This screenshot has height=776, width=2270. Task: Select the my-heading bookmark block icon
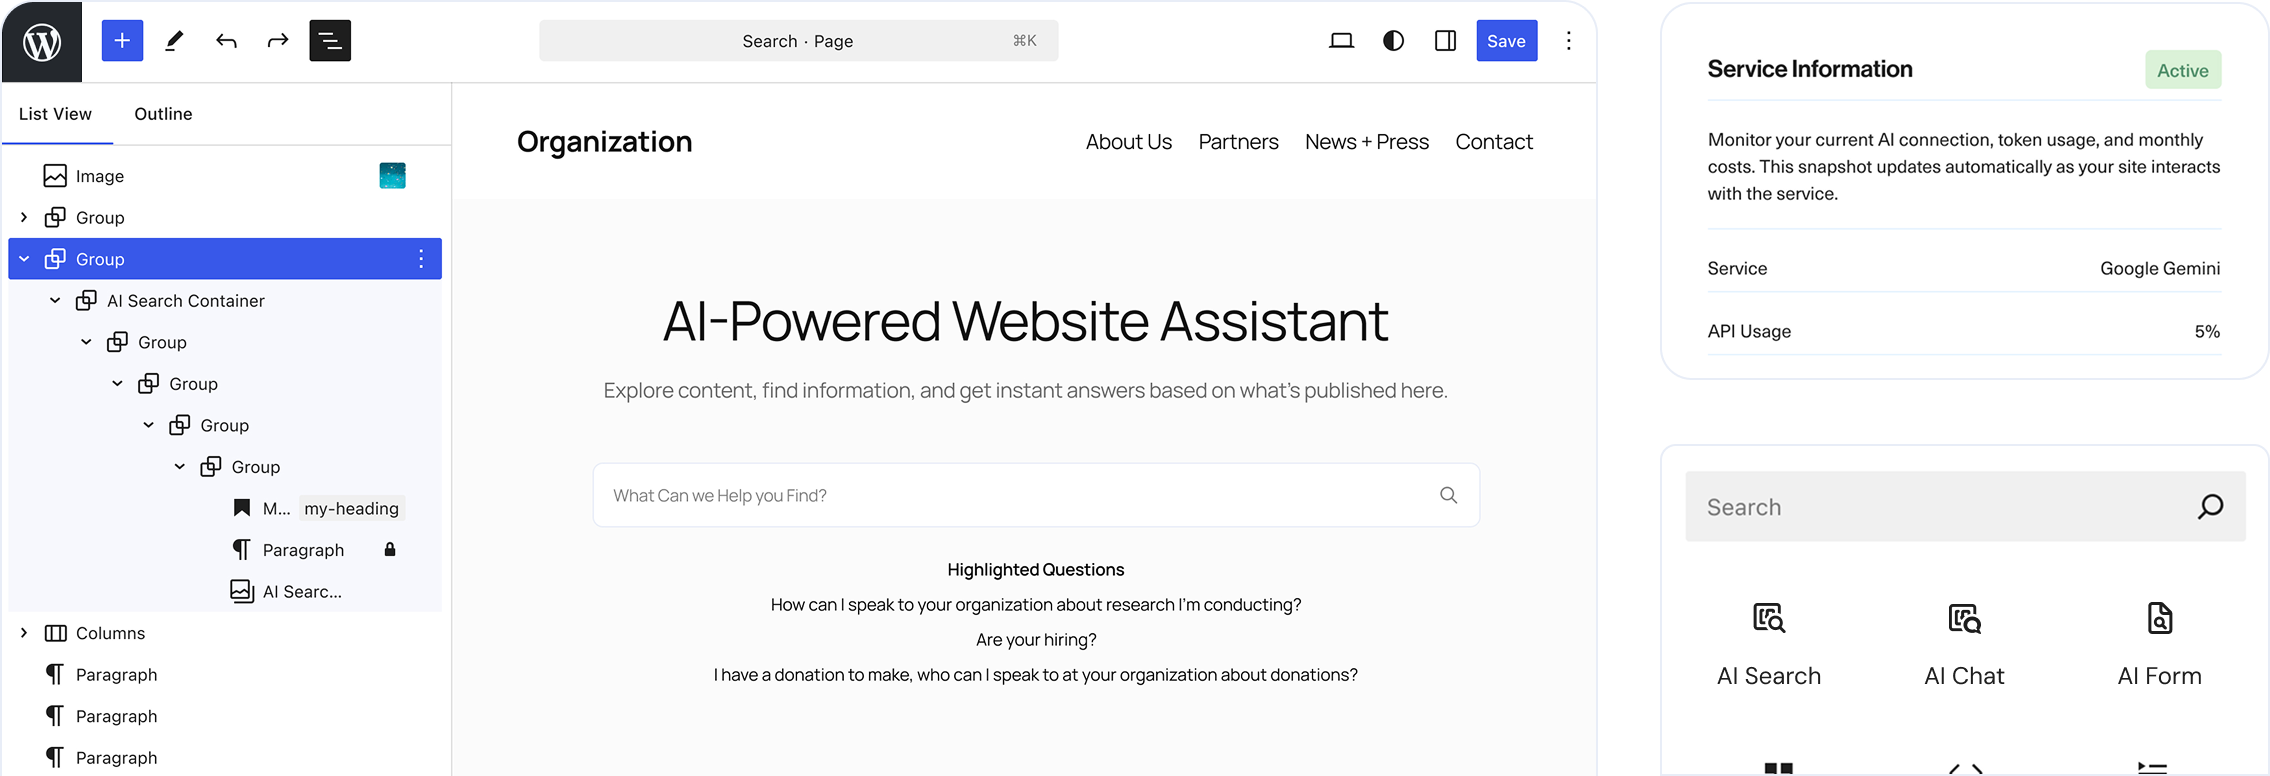click(242, 508)
